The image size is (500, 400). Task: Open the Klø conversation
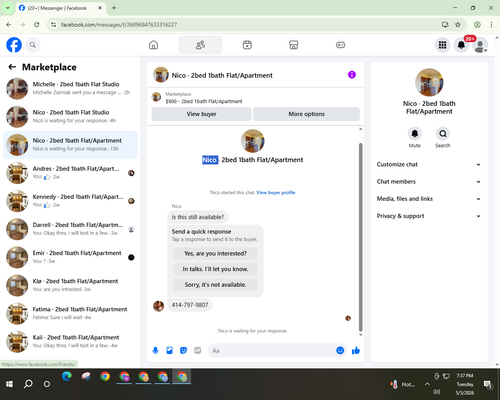coord(70,285)
